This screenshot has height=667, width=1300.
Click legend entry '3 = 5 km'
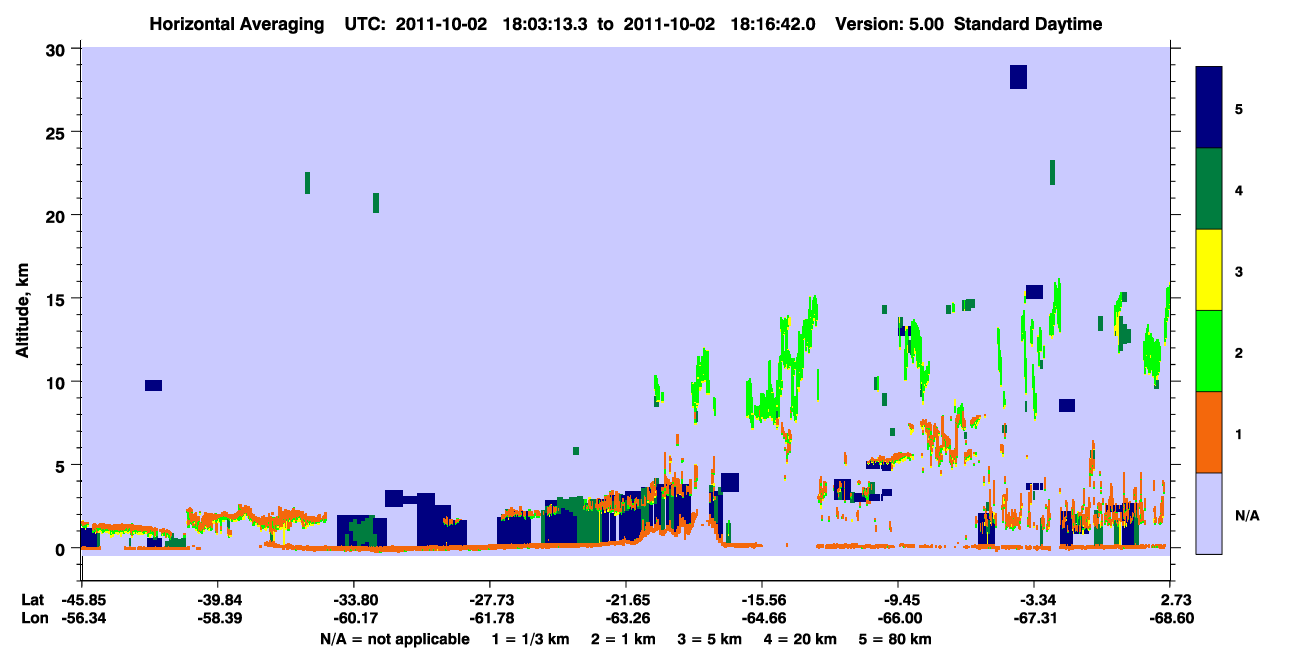click(712, 639)
